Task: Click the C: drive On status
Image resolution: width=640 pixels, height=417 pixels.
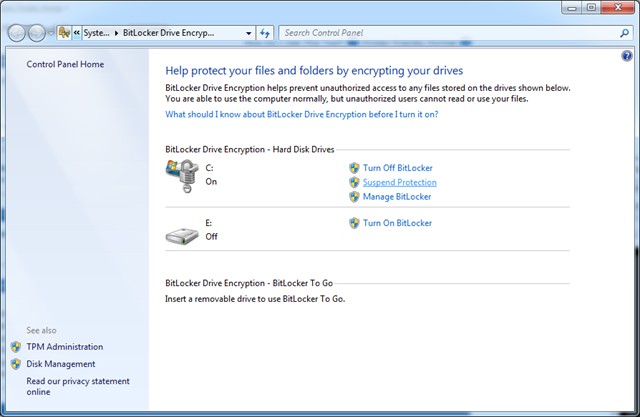Action: [211, 182]
